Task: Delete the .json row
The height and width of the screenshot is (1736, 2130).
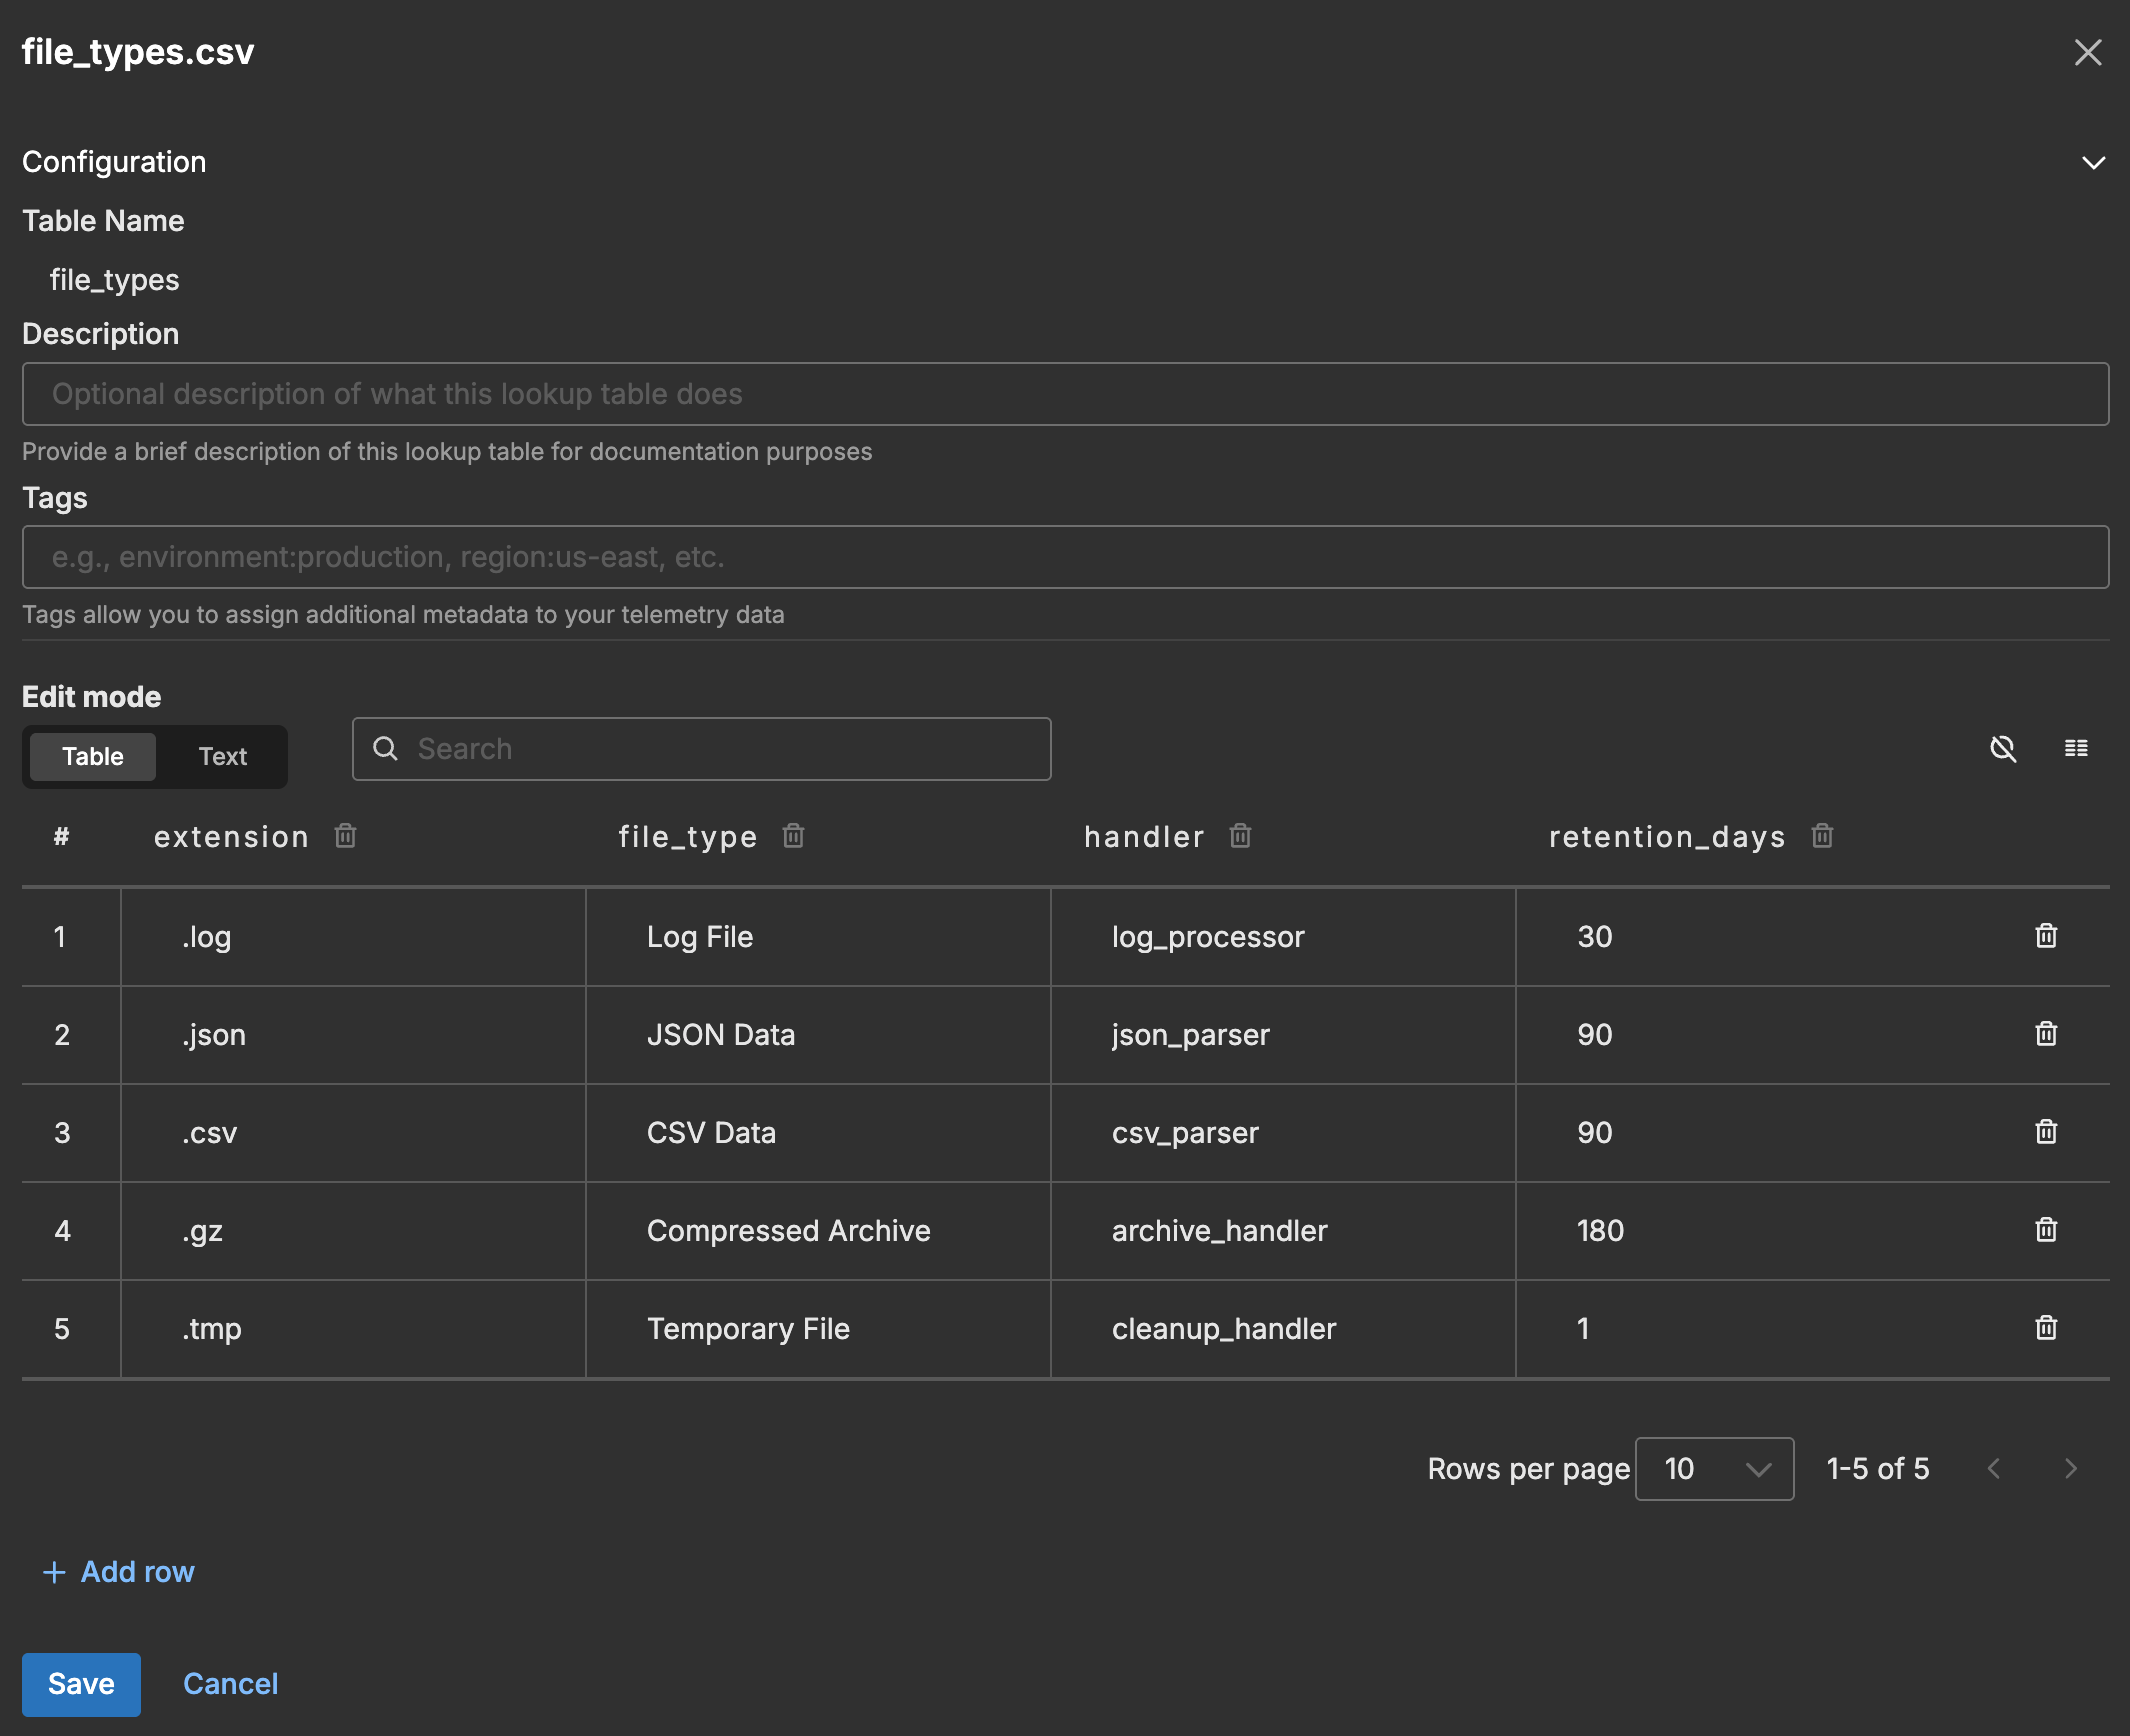Action: 2045,1034
